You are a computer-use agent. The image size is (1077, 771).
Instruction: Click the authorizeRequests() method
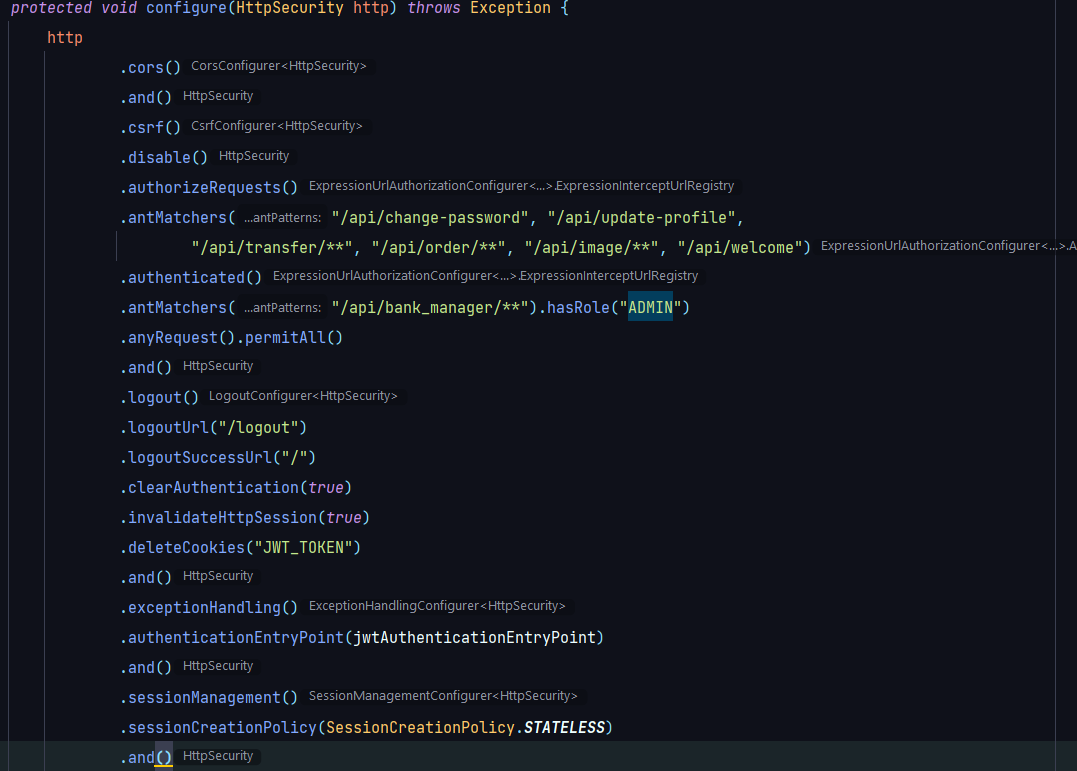207,187
